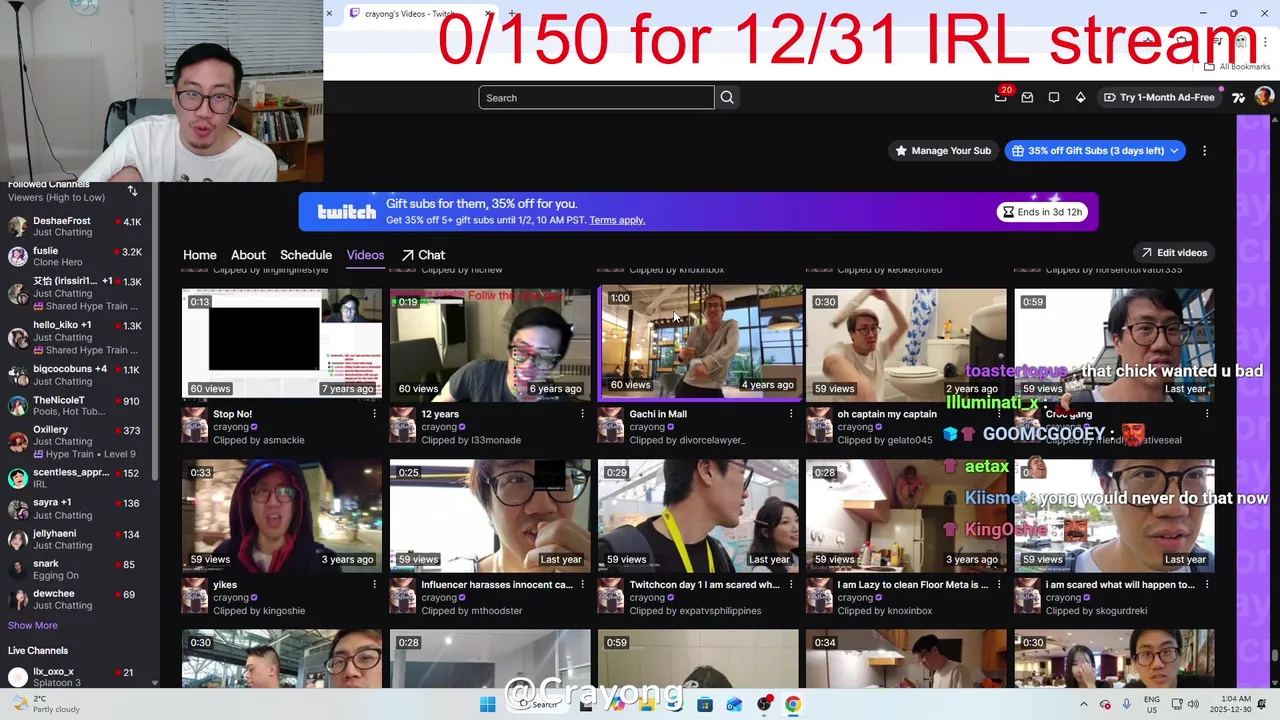Select the Videos channel tab

click(365, 255)
